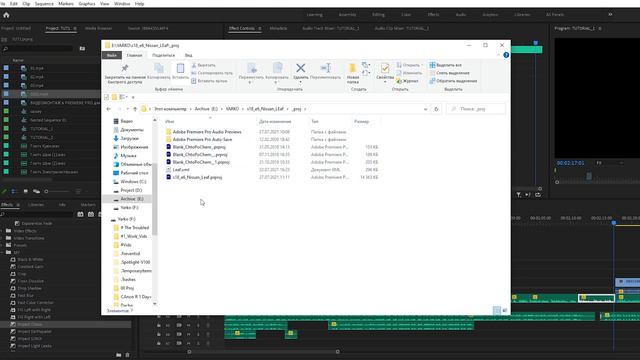The image size is (640, 360).
Task: Click Invert Selection (Обратить выделение) button
Action: [x=453, y=81]
